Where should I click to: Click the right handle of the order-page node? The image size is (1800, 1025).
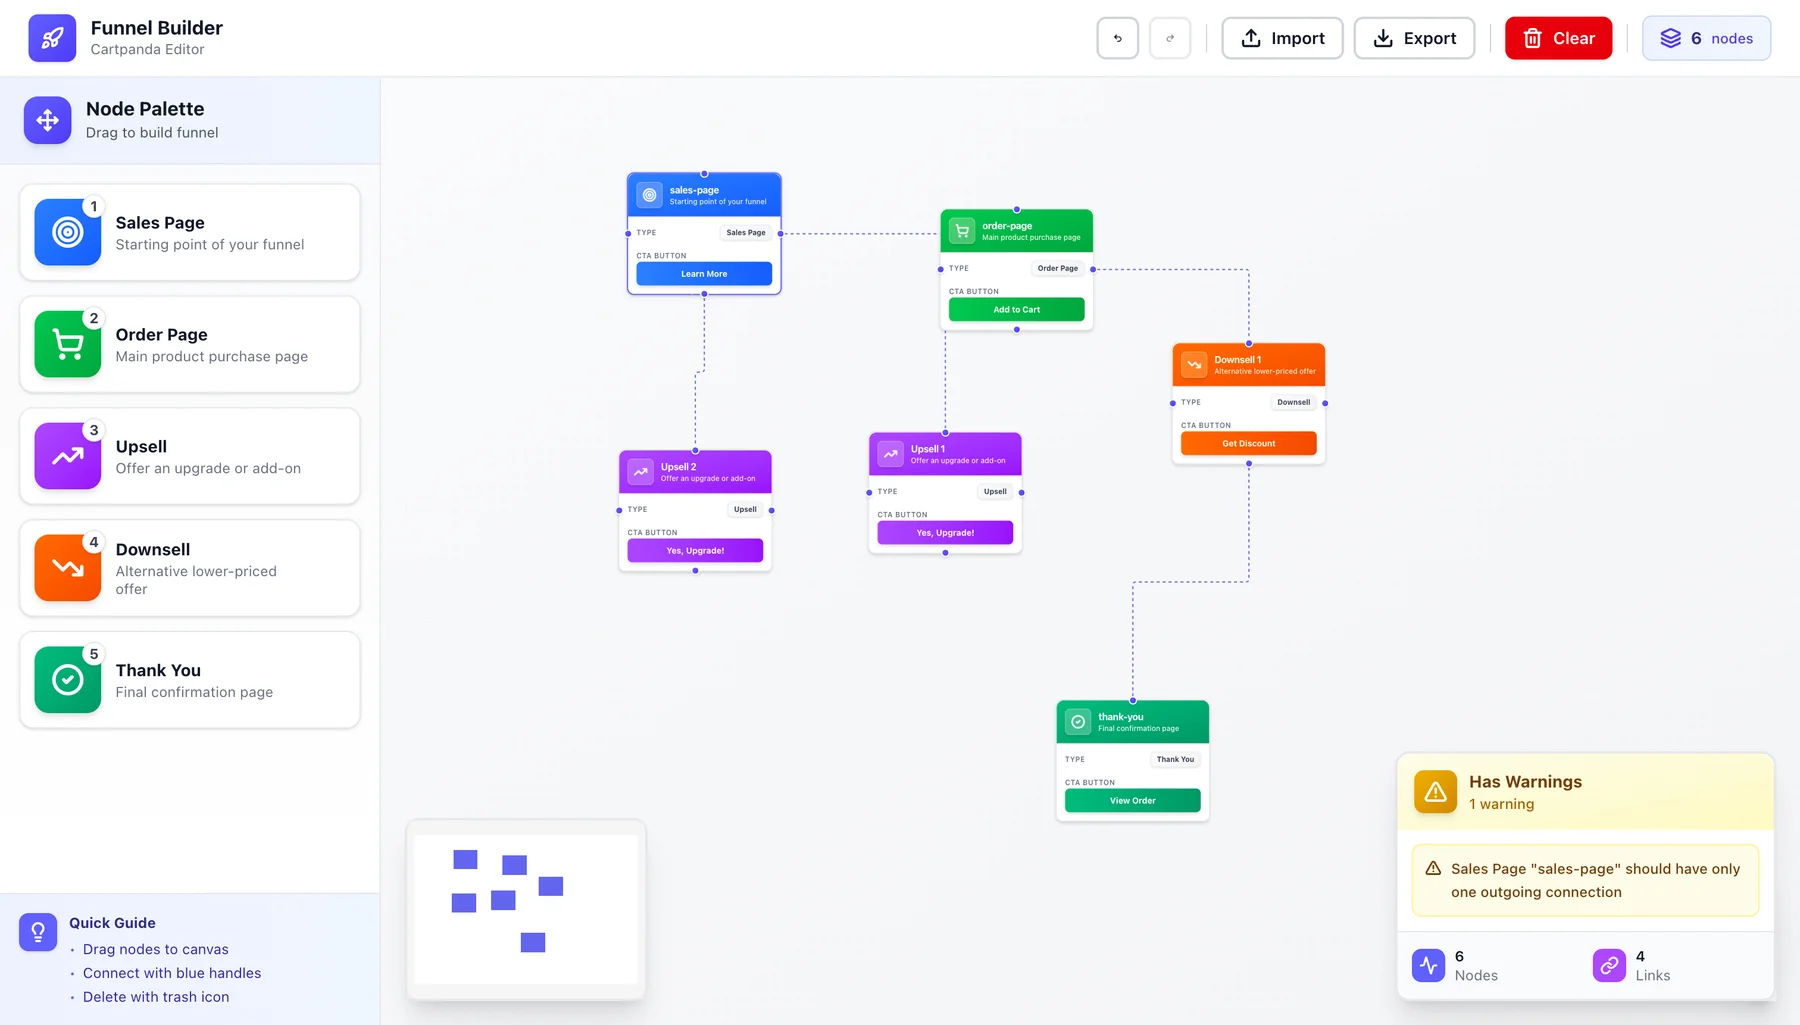(1093, 269)
